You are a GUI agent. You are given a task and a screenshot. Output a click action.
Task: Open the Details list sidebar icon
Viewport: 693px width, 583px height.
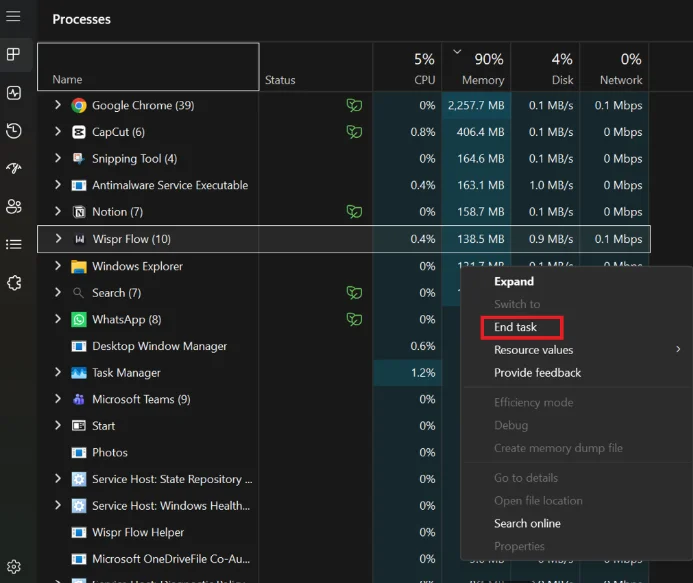point(13,244)
